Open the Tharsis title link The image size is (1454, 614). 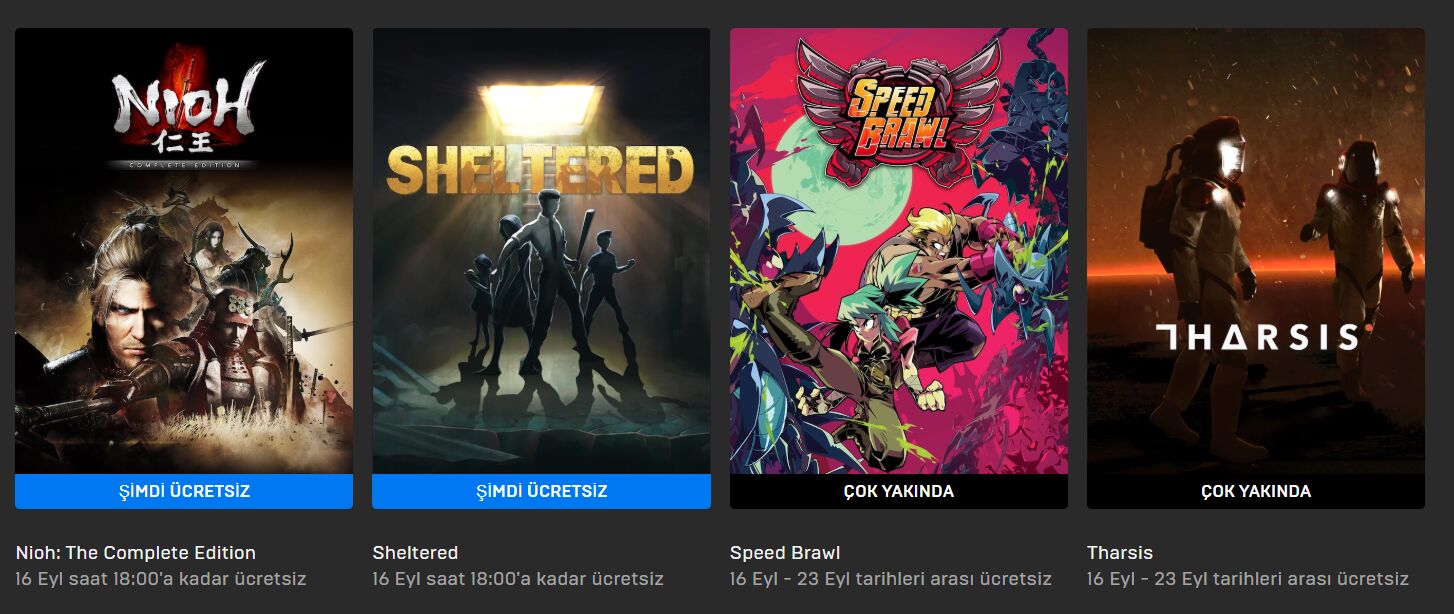[1120, 553]
